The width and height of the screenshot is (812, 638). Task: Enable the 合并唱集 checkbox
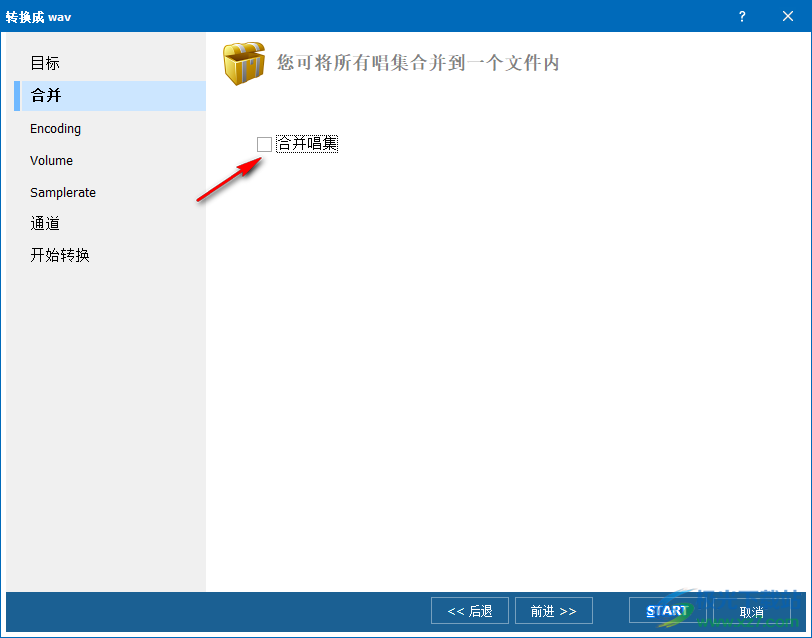[264, 144]
